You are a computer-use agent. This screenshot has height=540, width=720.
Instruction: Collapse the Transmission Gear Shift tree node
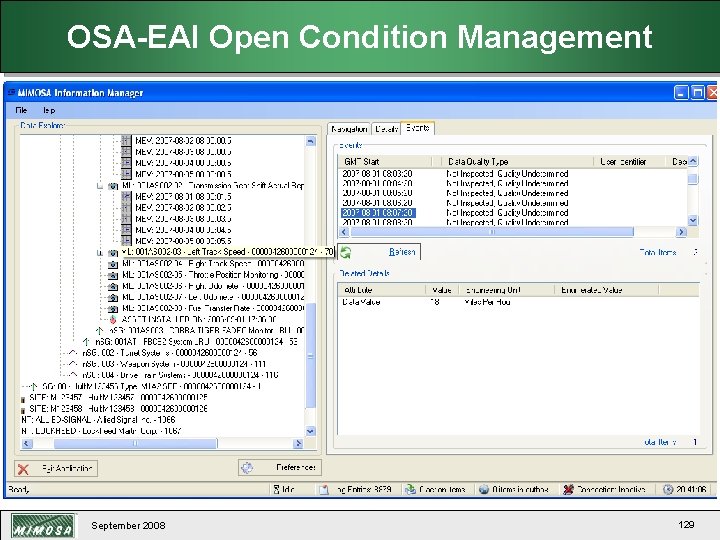tap(100, 186)
